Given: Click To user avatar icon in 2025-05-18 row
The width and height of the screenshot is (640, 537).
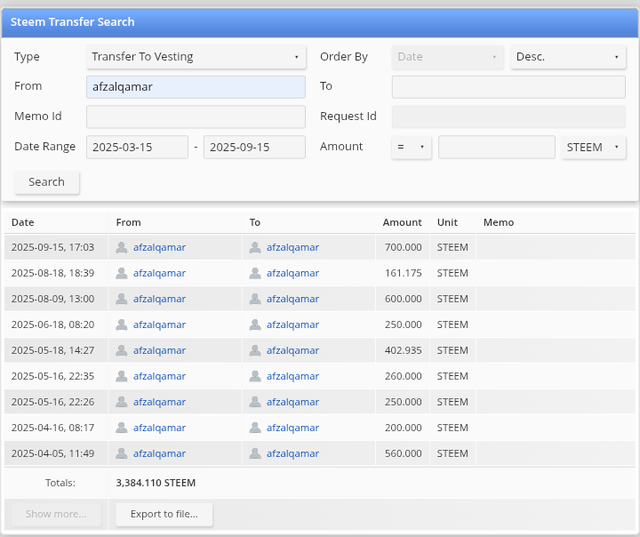Looking at the screenshot, I should [x=255, y=350].
